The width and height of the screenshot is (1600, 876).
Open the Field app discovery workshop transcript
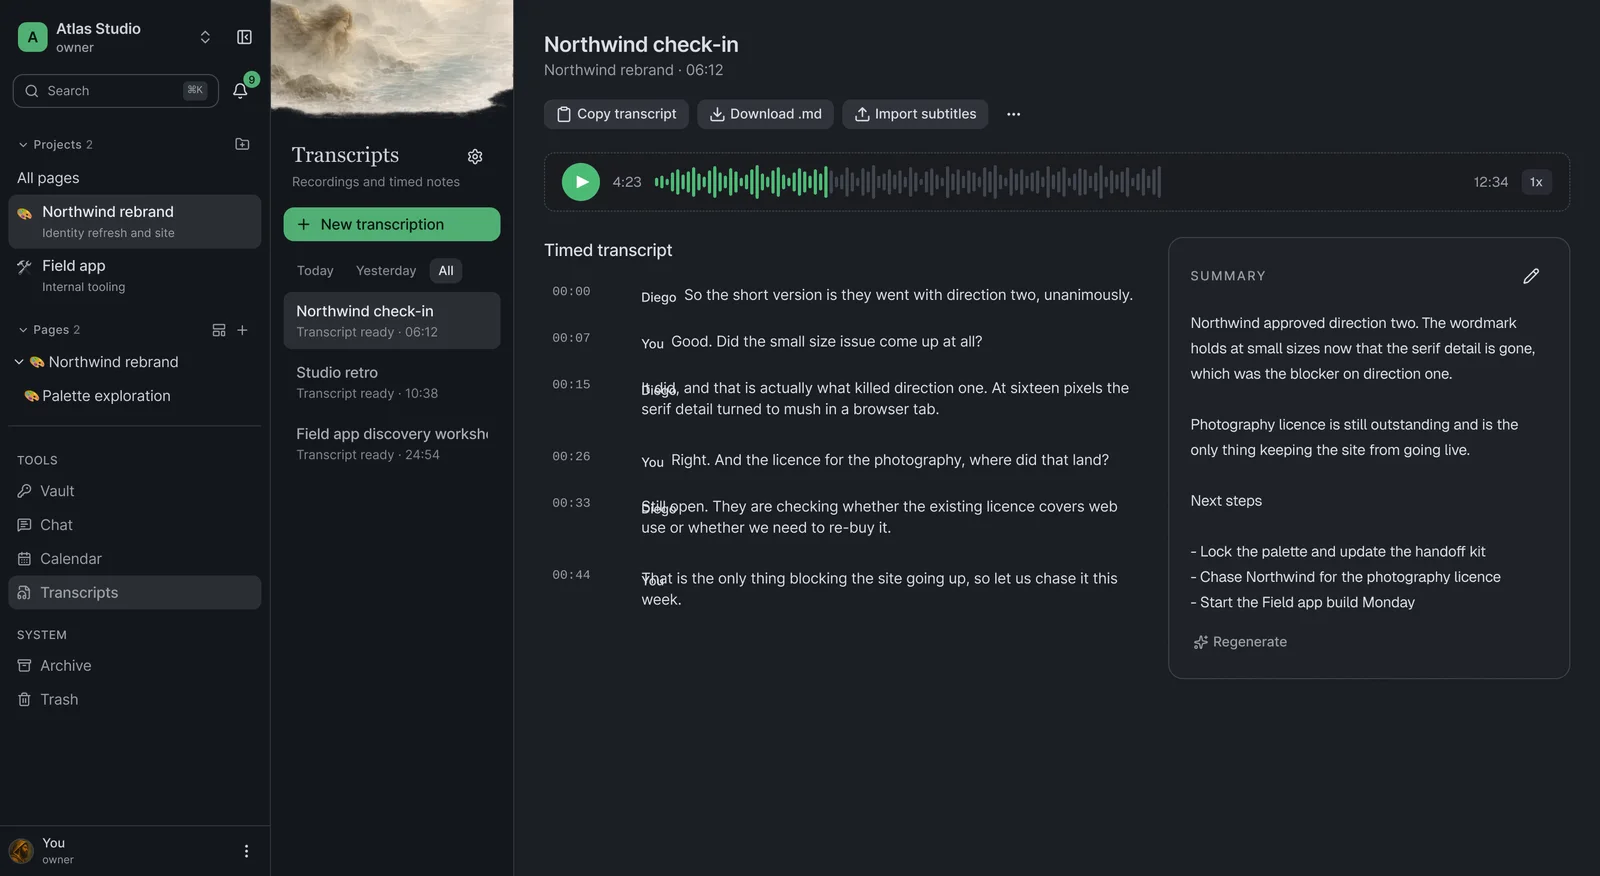[x=392, y=443]
